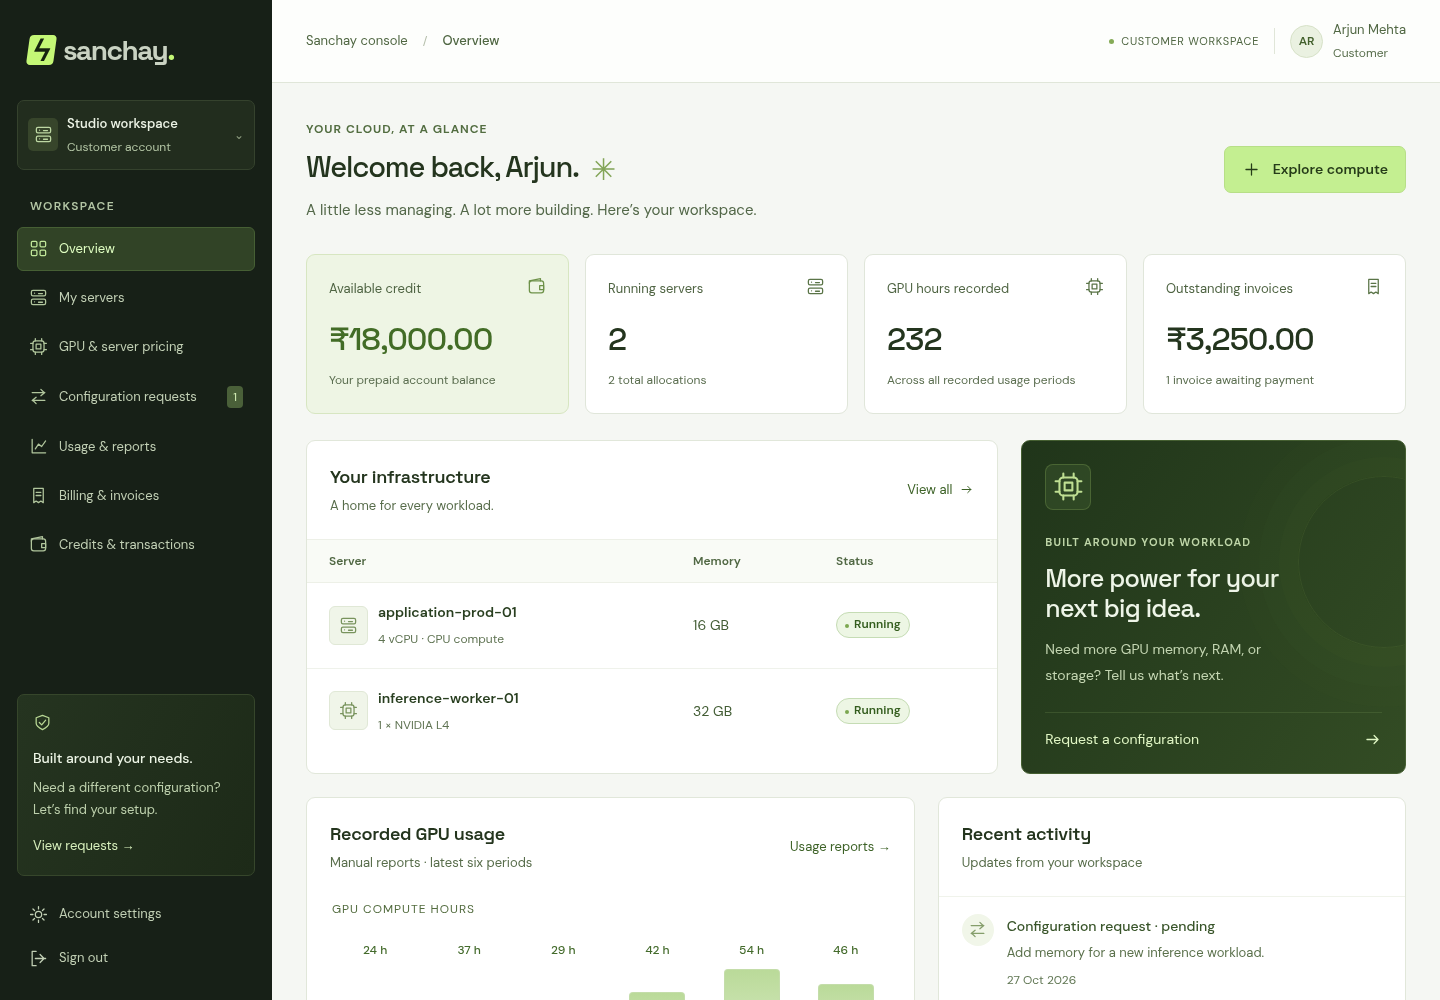Click the 54 h usage bar
1440x1000 pixels.
click(752, 984)
